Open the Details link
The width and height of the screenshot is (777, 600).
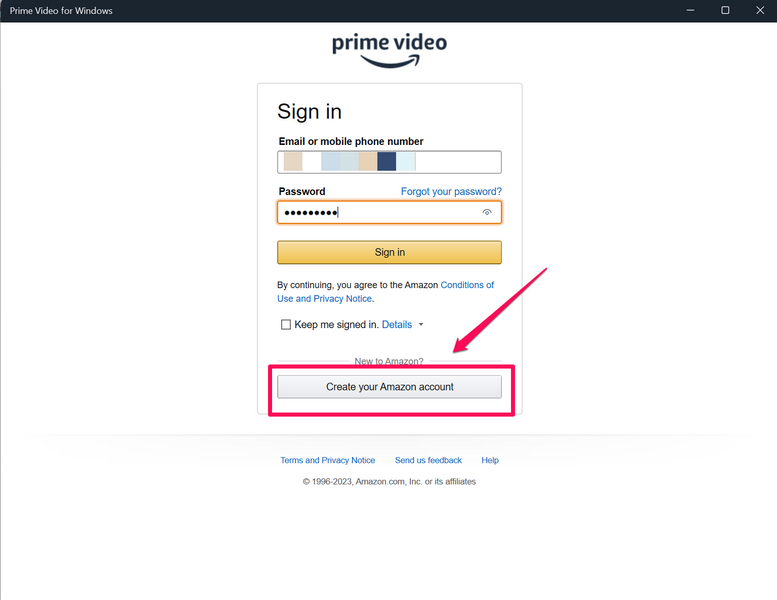397,325
